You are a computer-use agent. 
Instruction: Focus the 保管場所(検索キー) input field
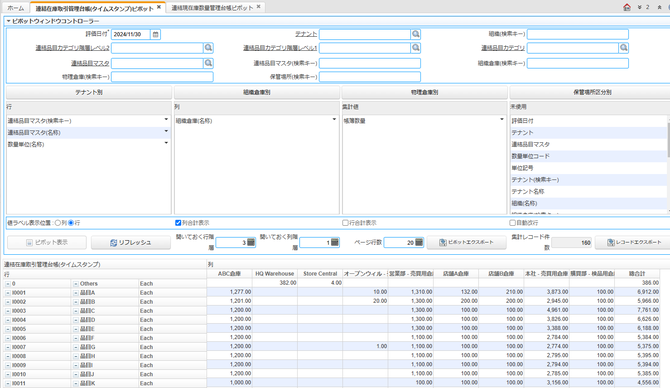(370, 77)
